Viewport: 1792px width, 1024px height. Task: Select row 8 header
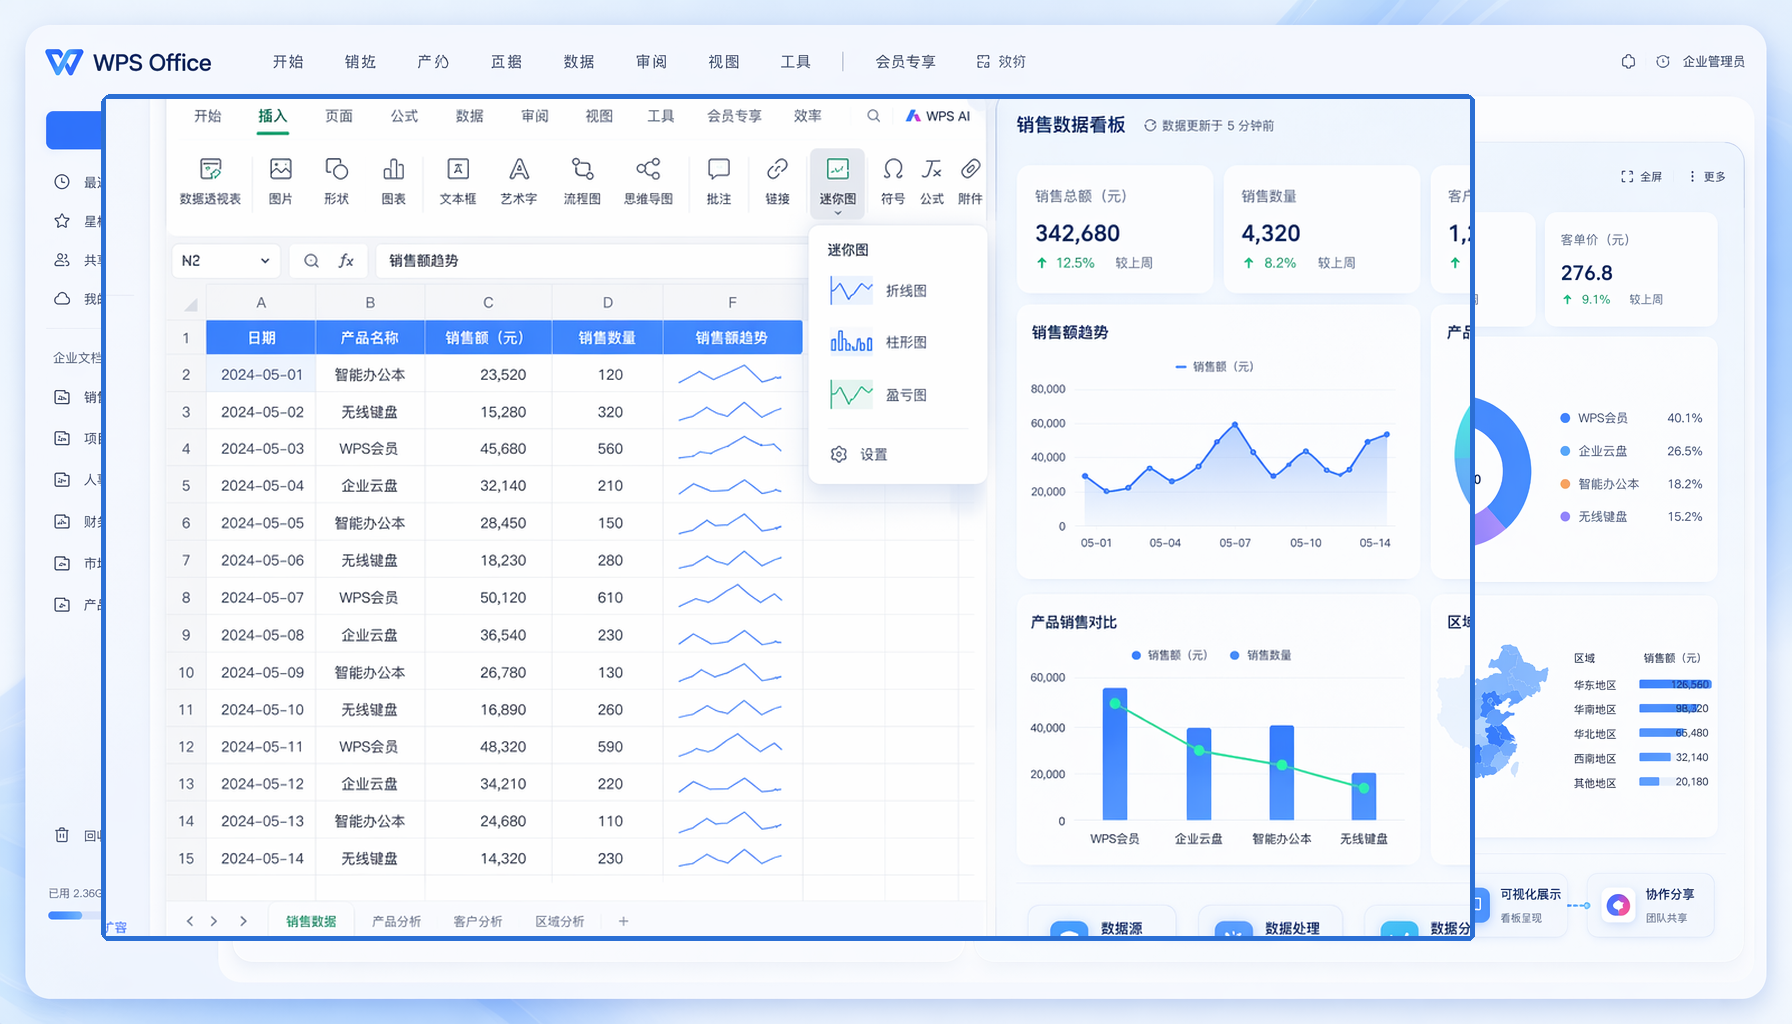pyautogui.click(x=186, y=598)
